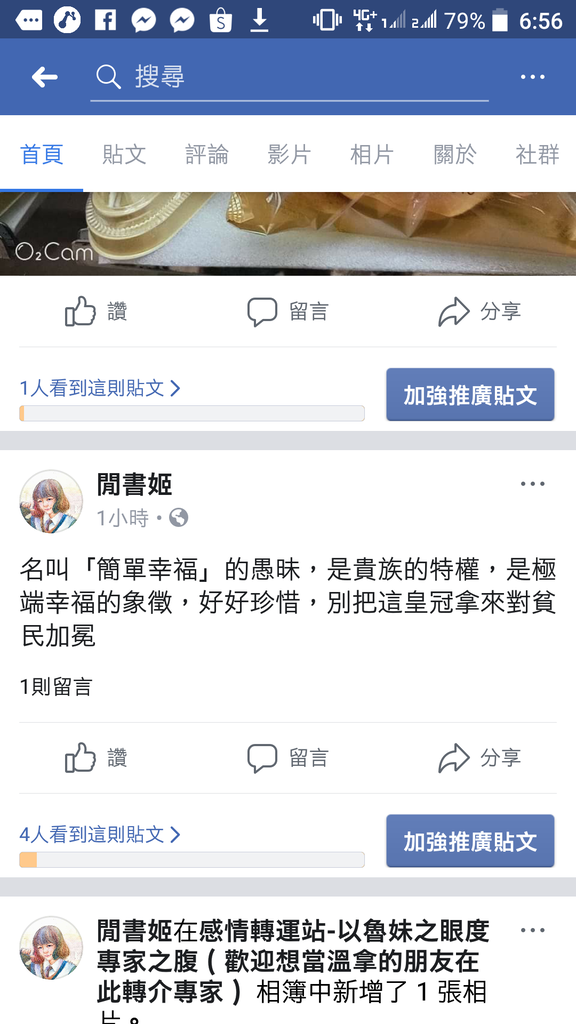Share the 簡單幸福 text post
Viewport: 576px width, 1024px height.
pyautogui.click(x=479, y=758)
